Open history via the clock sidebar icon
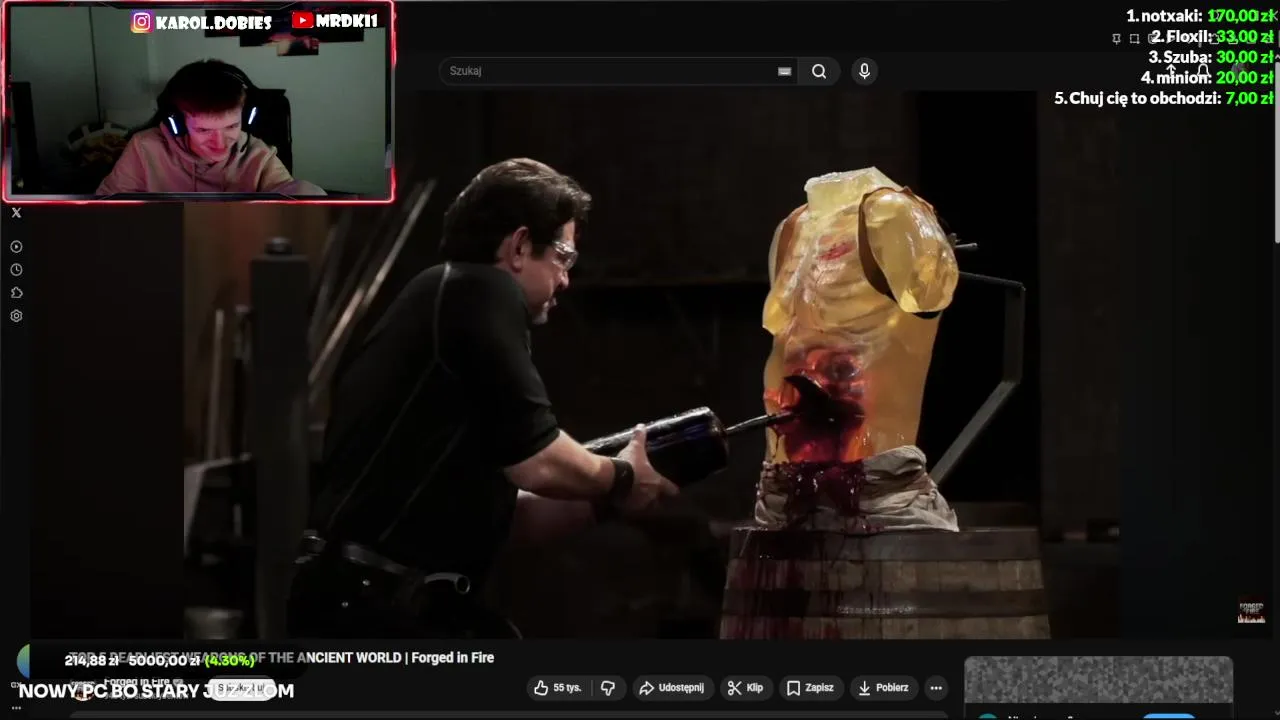This screenshot has width=1280, height=720. [16, 270]
